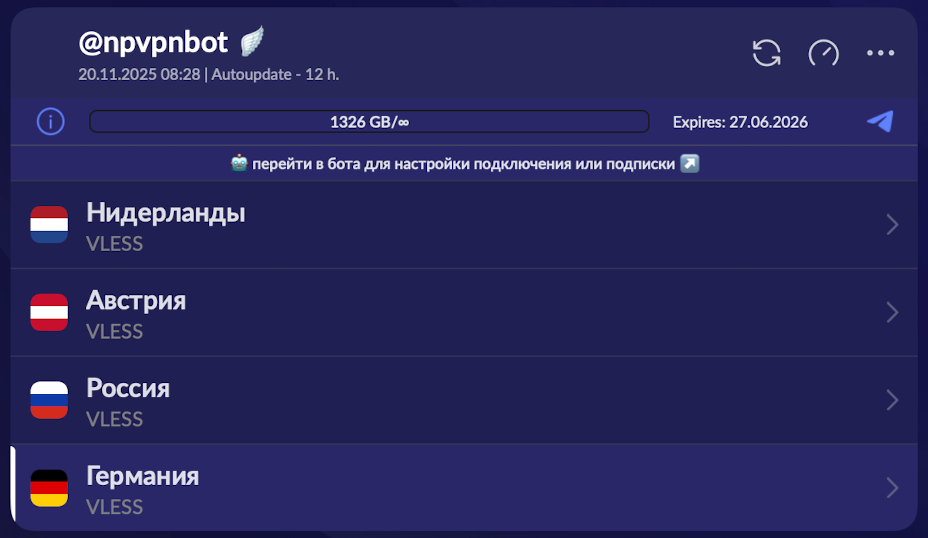Click the Russia flag icon
The width and height of the screenshot is (928, 538).
(49, 400)
